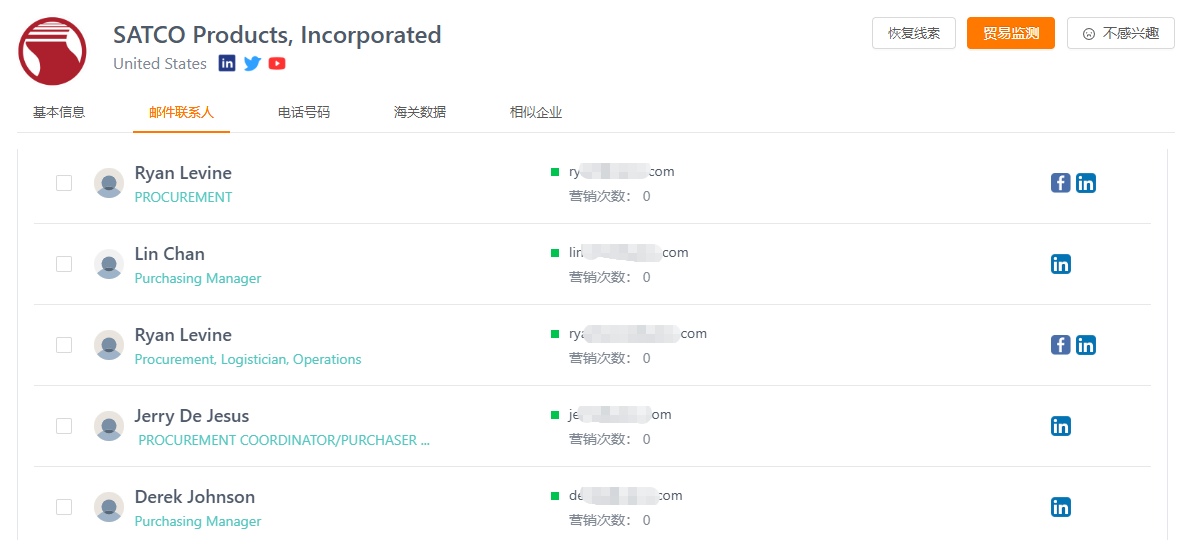Screen dimensions: 1182x540
Task: Open LinkedIn icon for Ryan Levine Logistician row
Action: pos(1086,345)
